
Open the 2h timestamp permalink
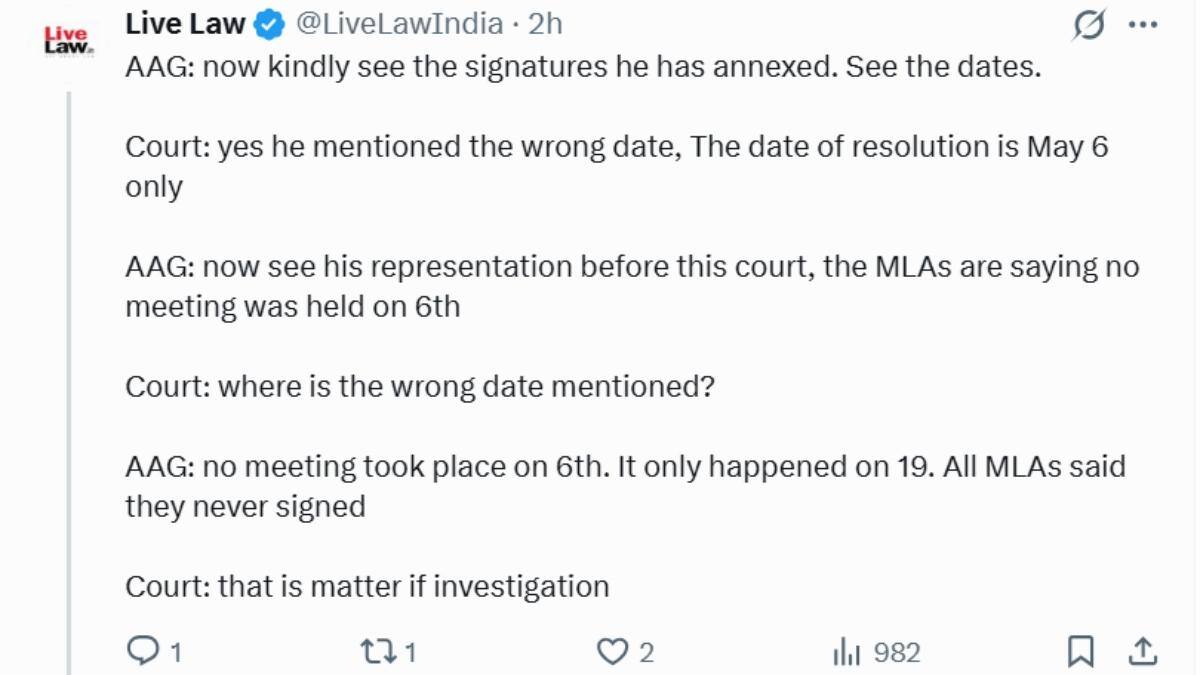tap(545, 23)
